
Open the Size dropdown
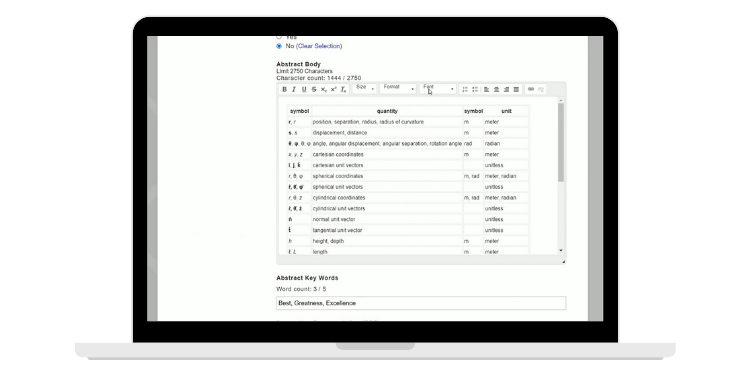click(364, 89)
